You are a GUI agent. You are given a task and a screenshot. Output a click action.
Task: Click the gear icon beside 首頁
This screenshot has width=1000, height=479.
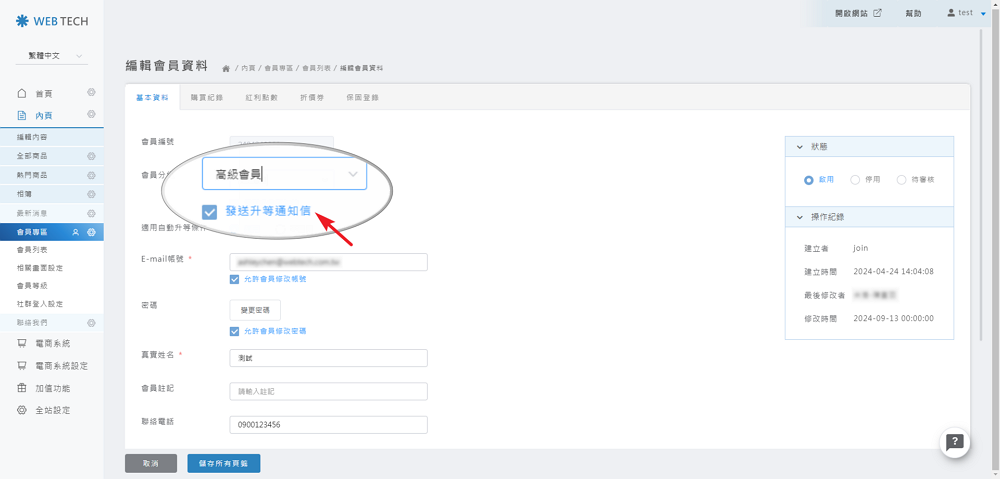point(91,93)
